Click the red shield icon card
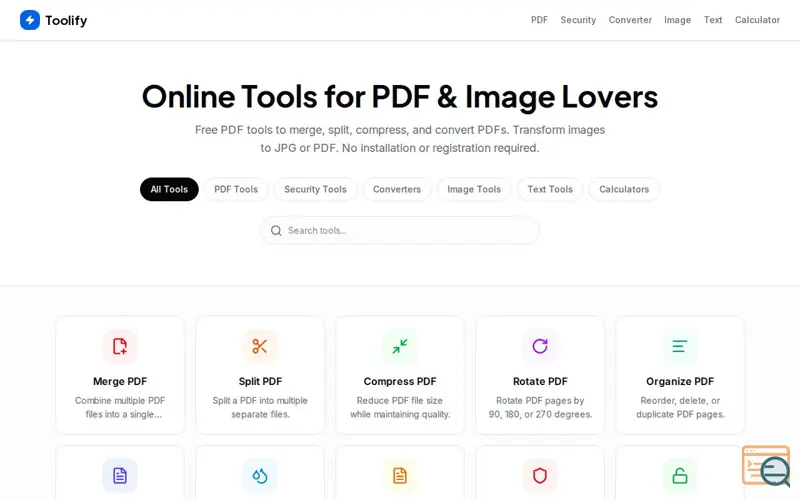This screenshot has width=800, height=500. (x=540, y=473)
